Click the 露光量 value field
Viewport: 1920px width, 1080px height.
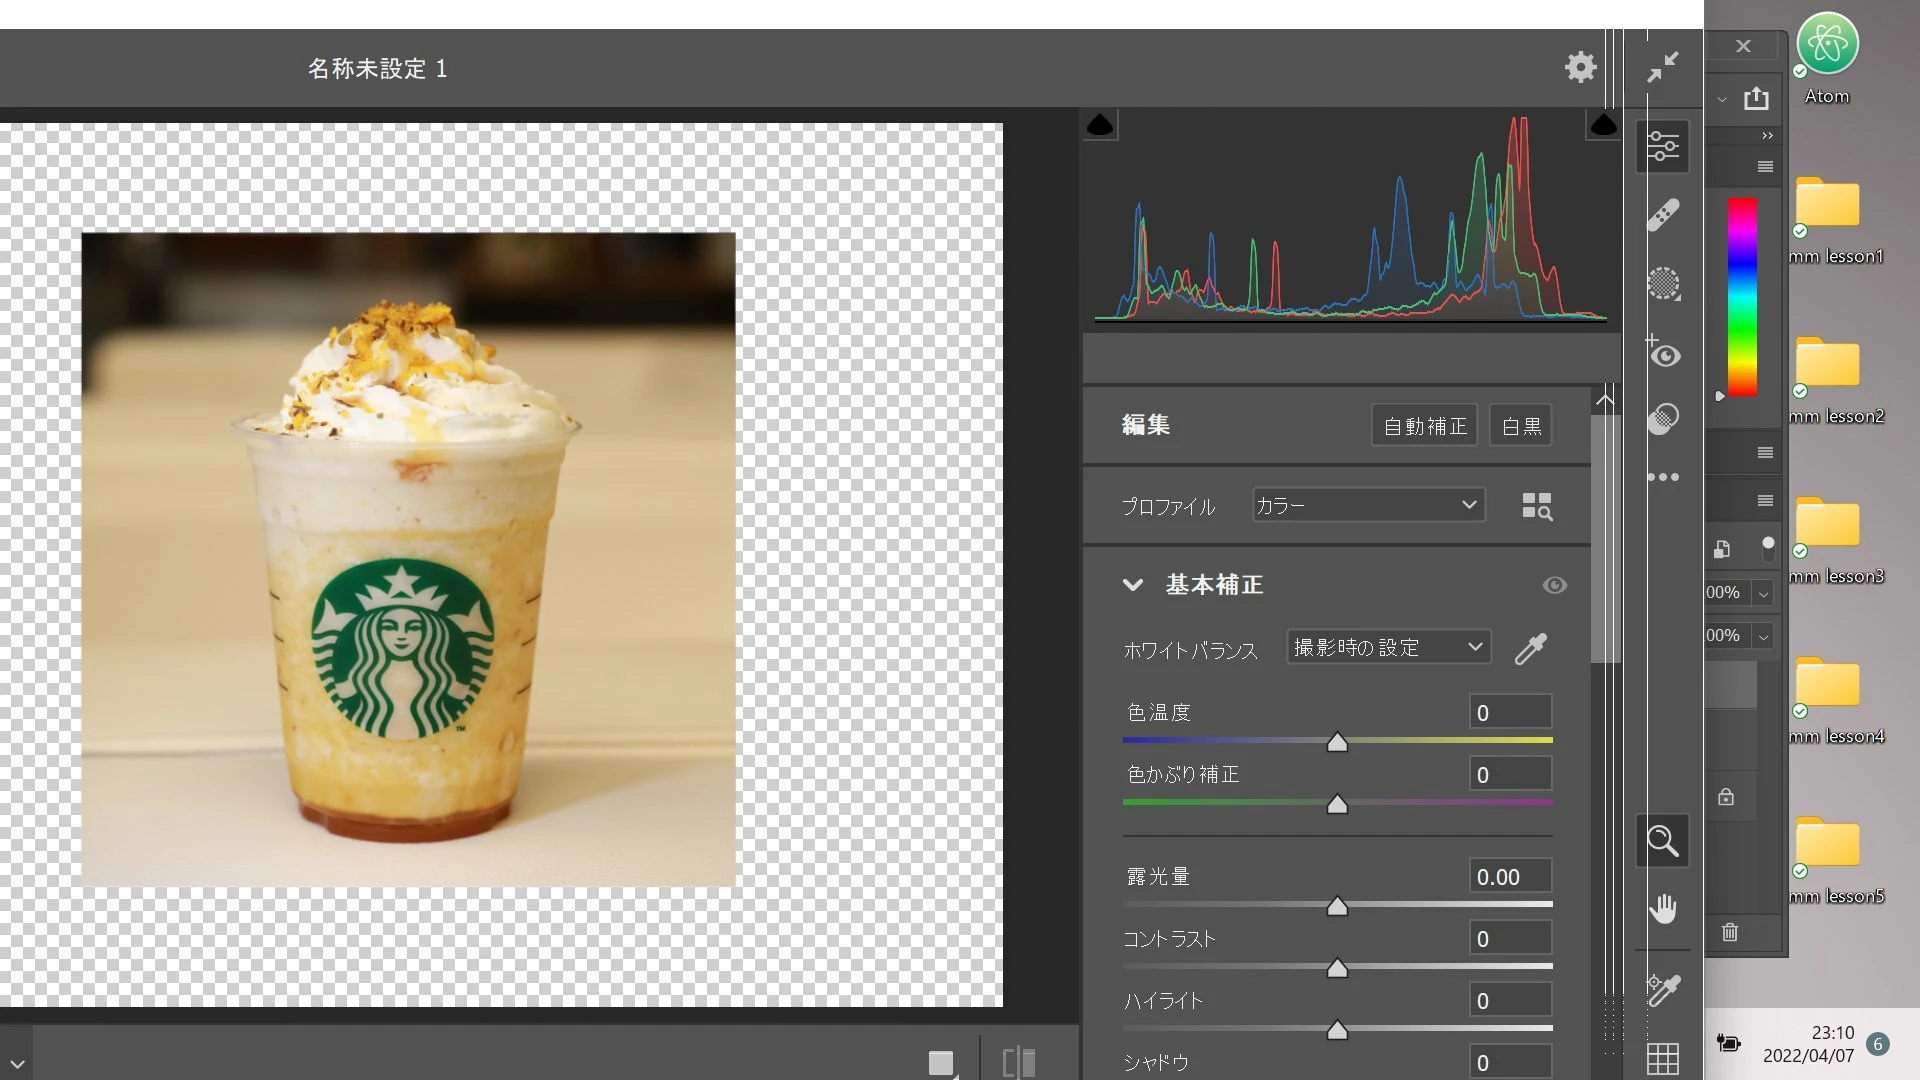coord(1510,877)
